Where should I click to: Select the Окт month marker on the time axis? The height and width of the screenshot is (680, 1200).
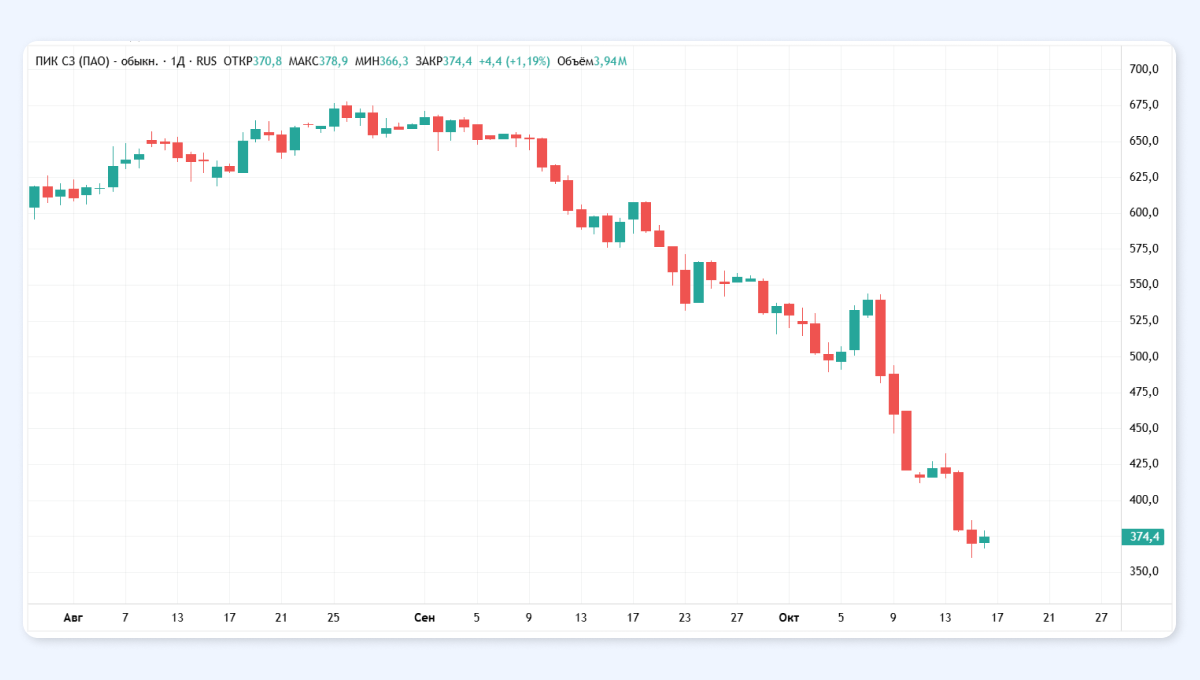coord(789,618)
